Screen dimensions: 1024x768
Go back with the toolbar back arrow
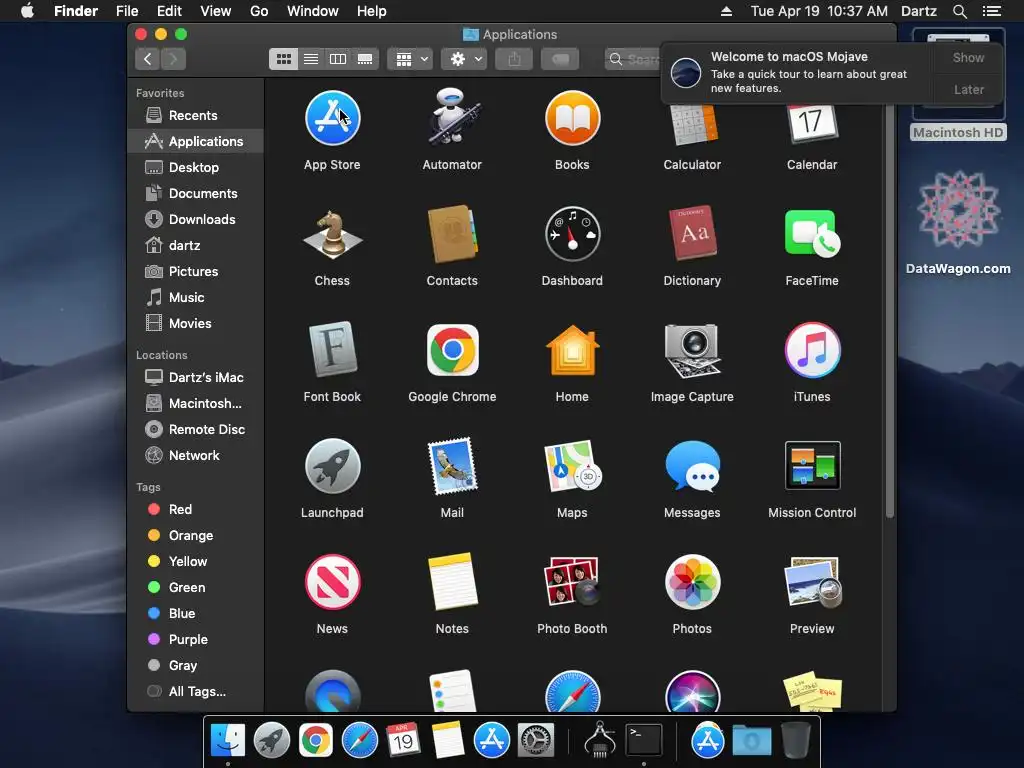tap(148, 59)
